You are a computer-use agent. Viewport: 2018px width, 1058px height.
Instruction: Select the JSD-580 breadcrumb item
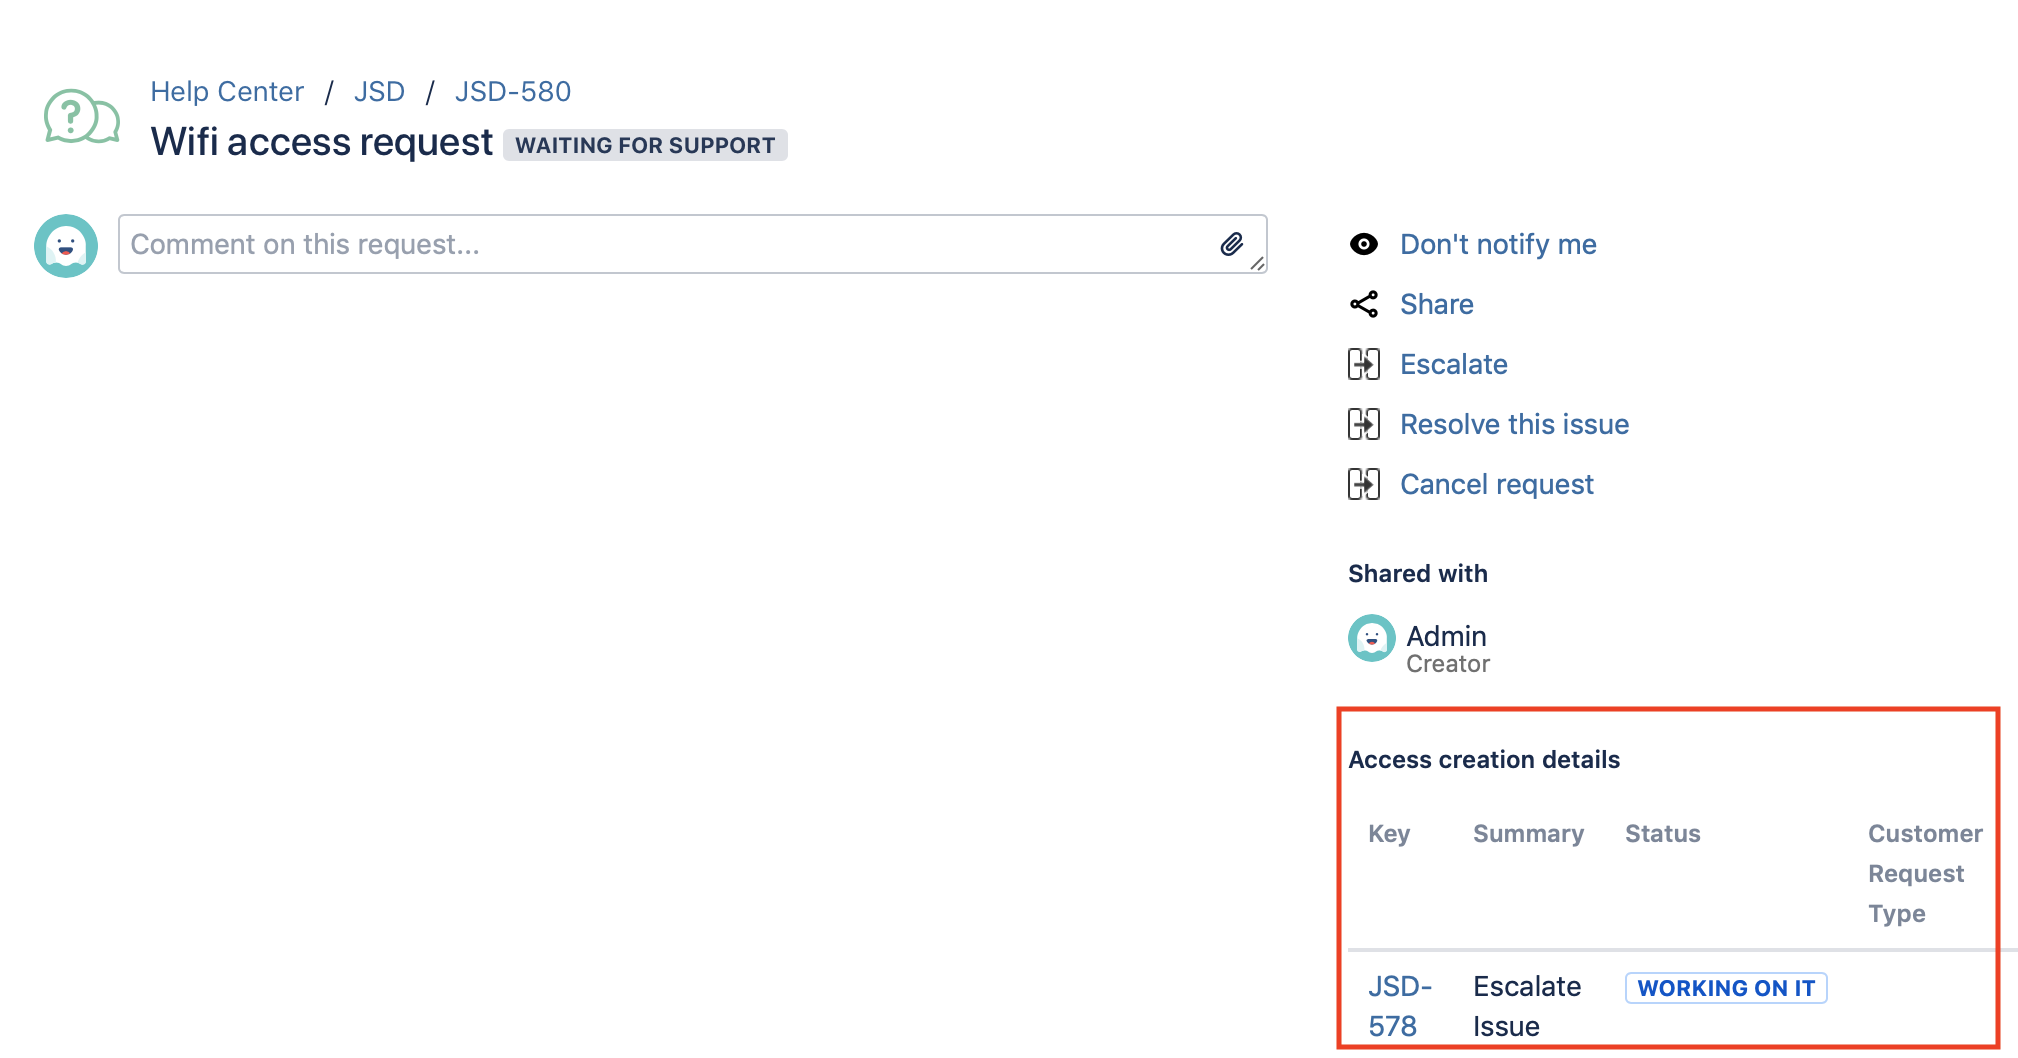(x=513, y=91)
